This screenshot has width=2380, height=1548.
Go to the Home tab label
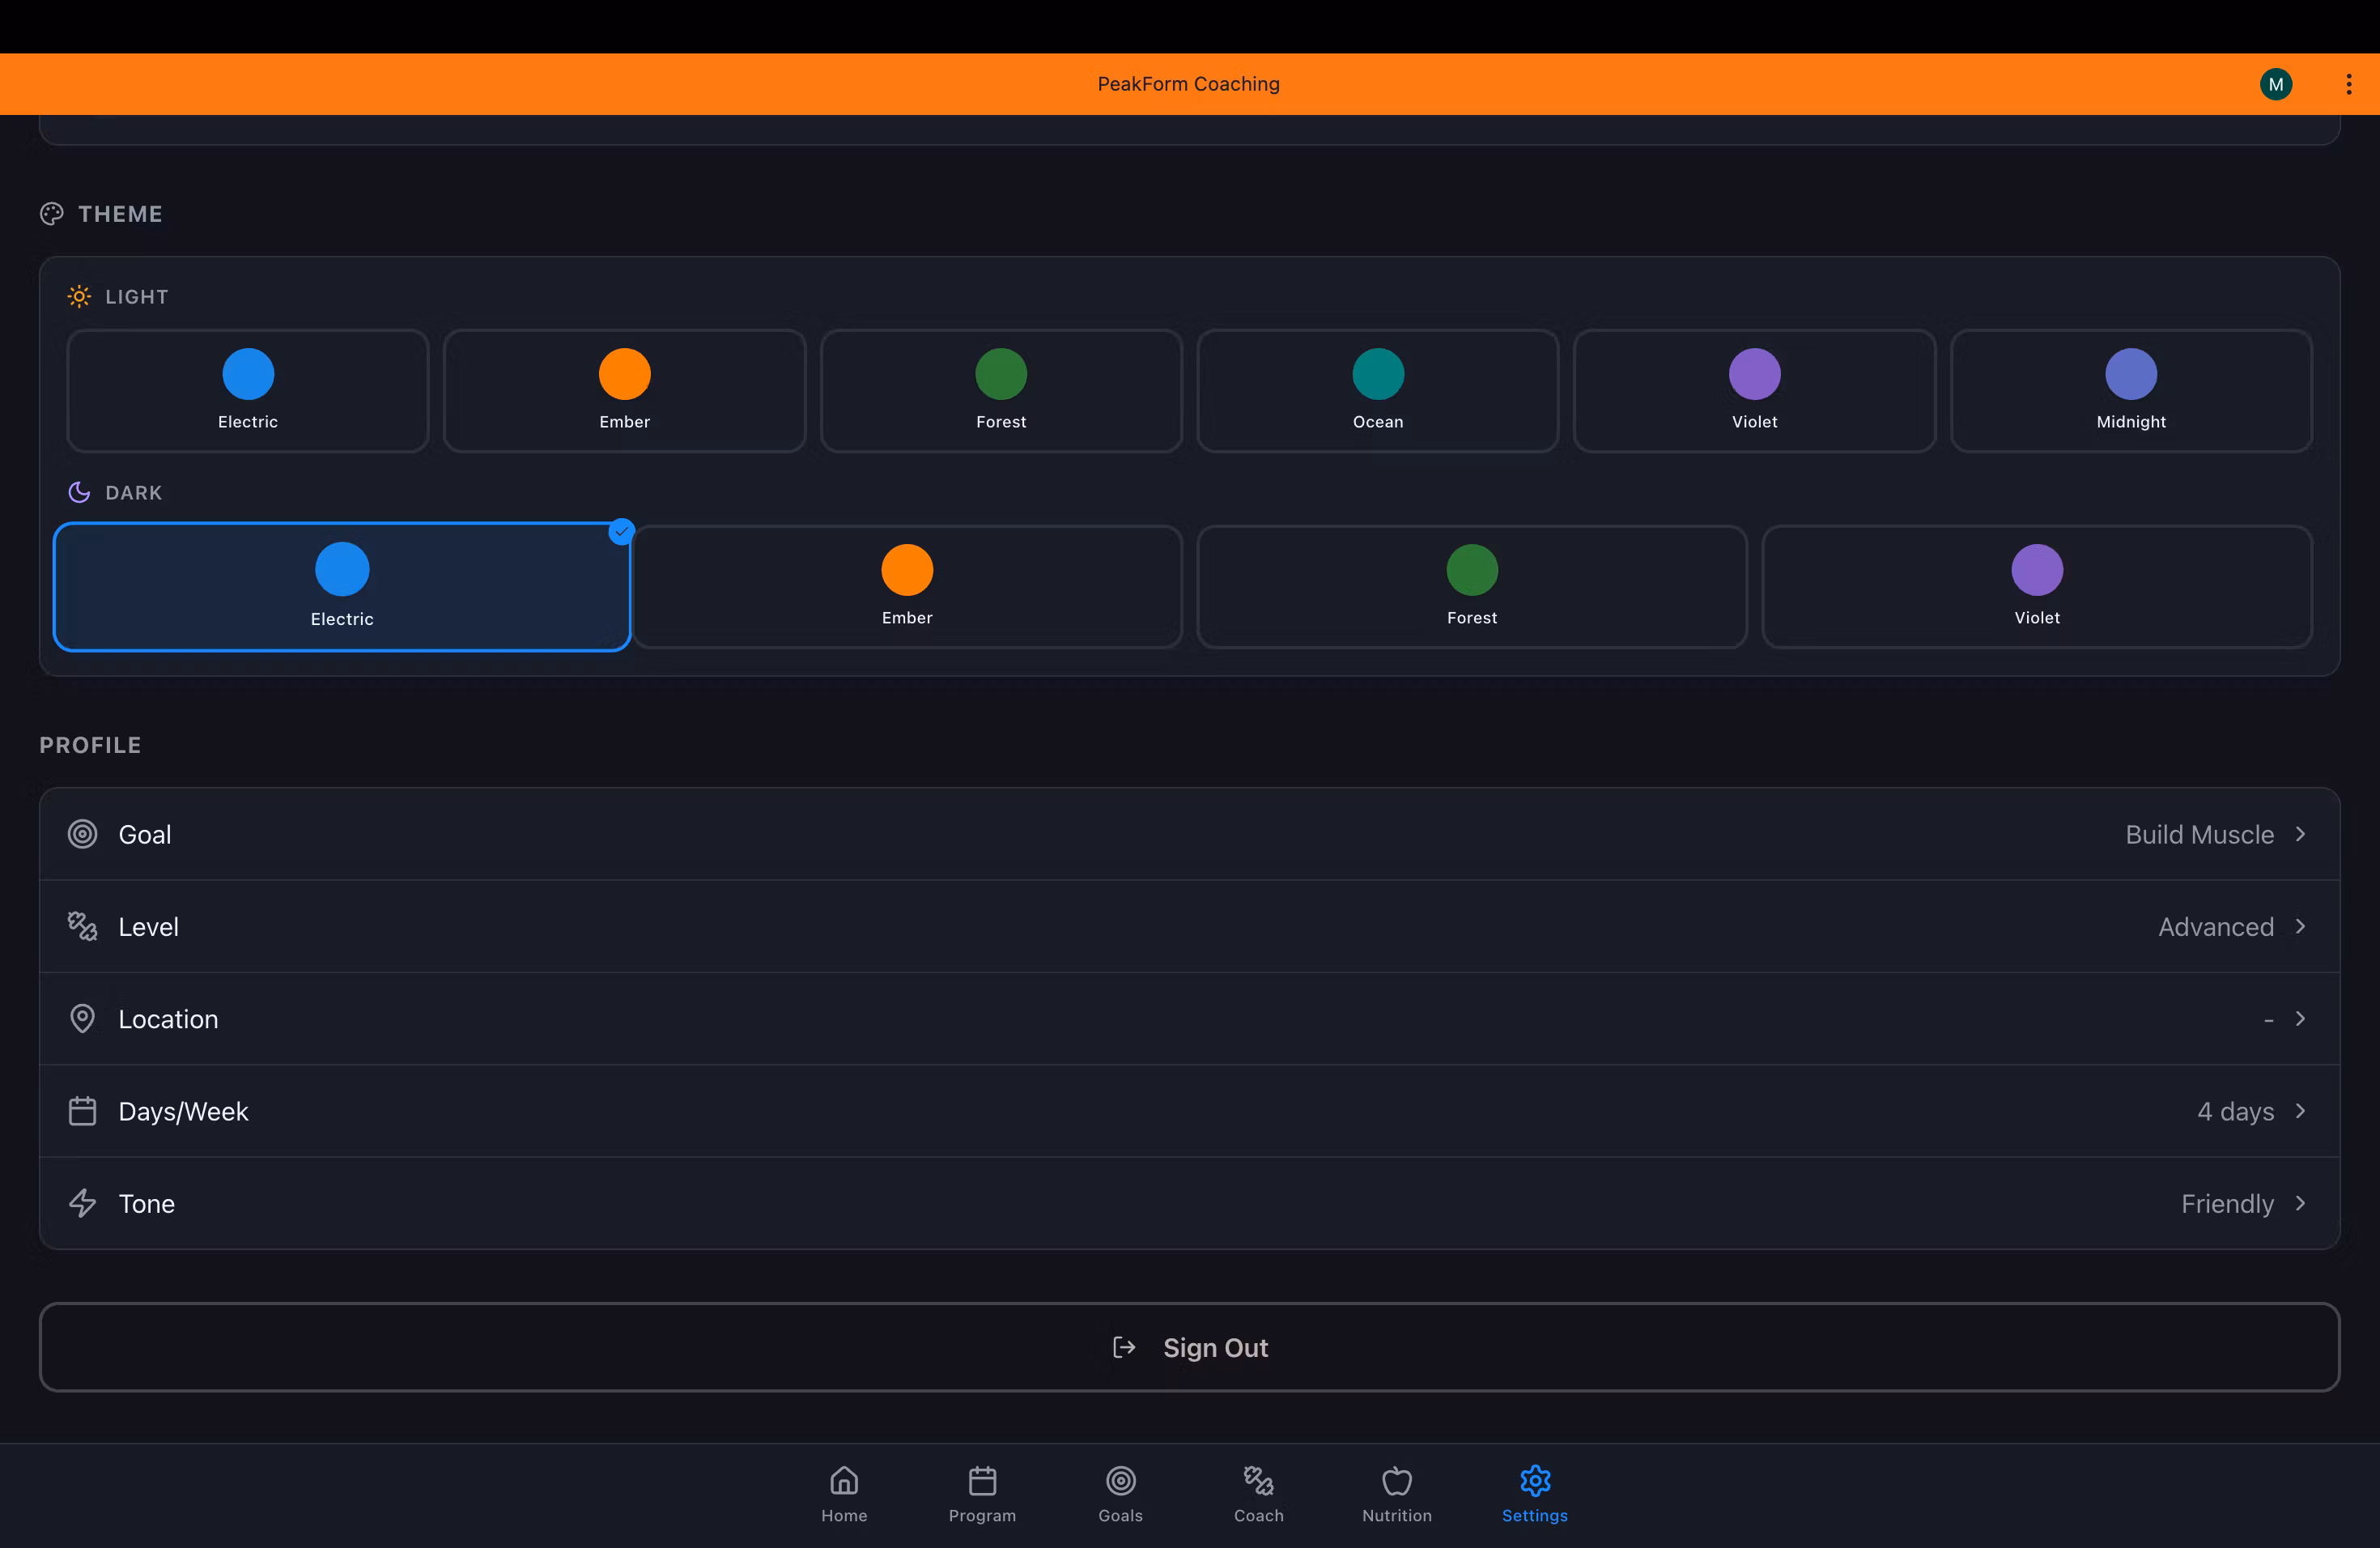844,1515
